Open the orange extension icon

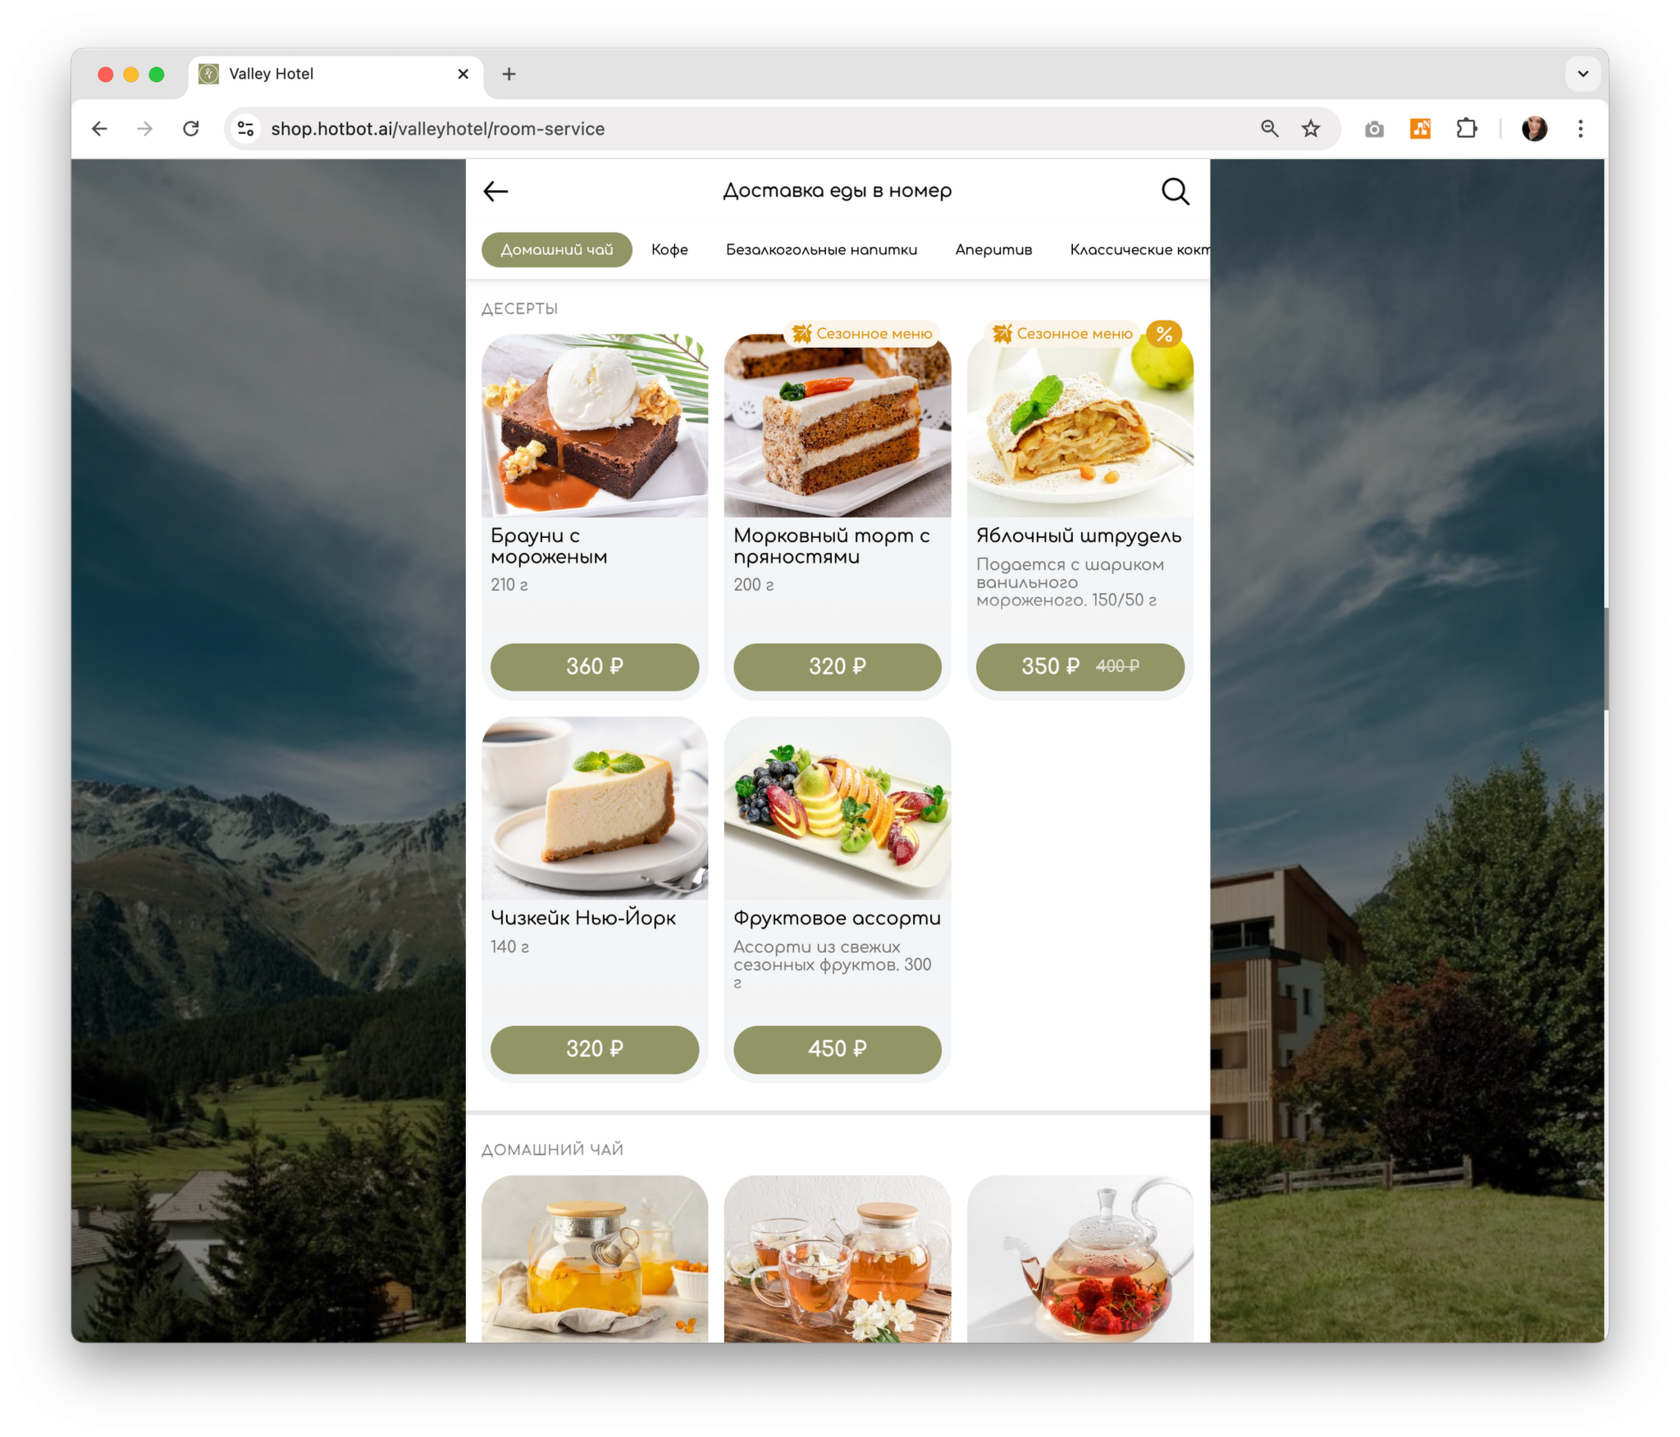pyautogui.click(x=1420, y=129)
